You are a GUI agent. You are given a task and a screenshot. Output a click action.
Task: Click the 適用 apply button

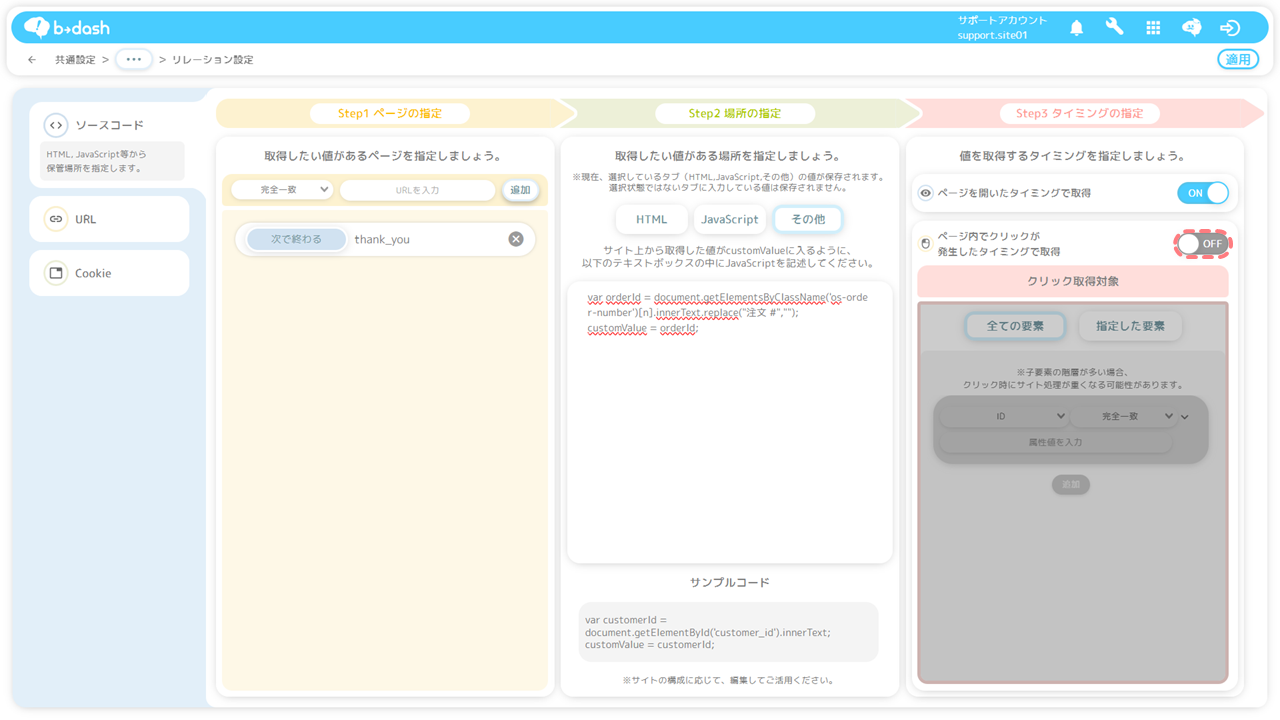point(1238,59)
